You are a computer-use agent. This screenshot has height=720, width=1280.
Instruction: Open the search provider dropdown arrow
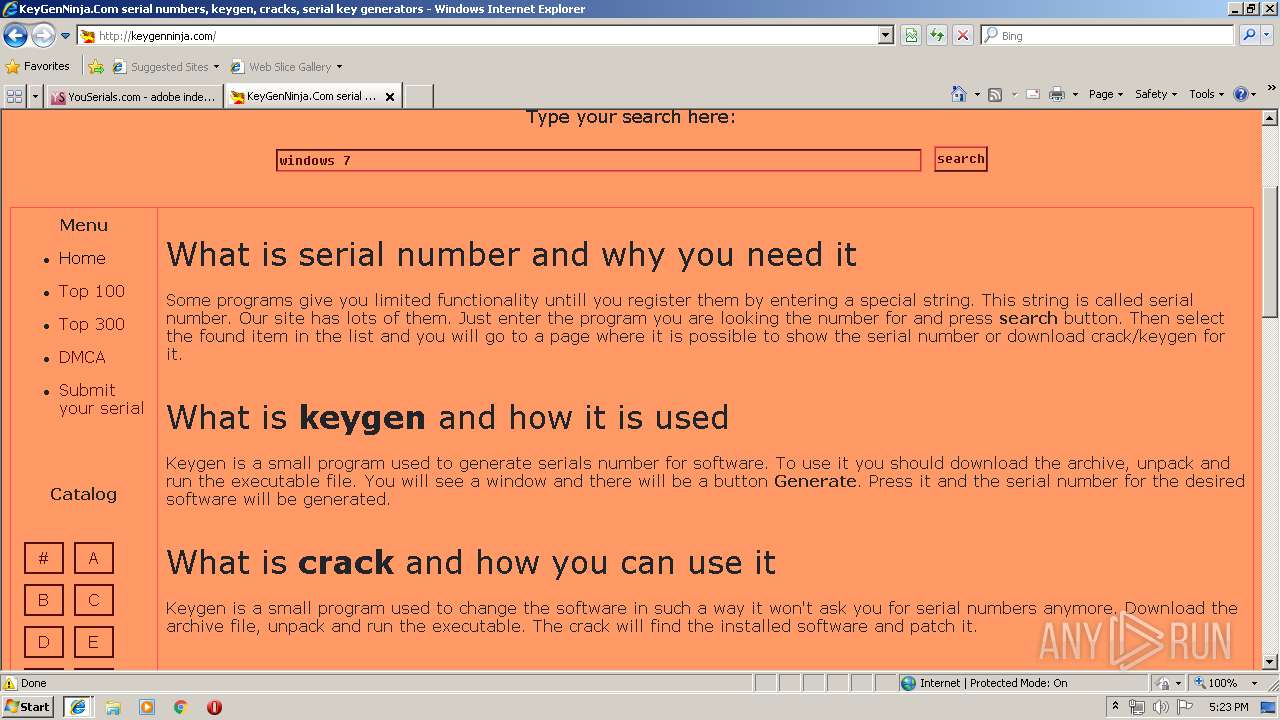click(x=1268, y=36)
